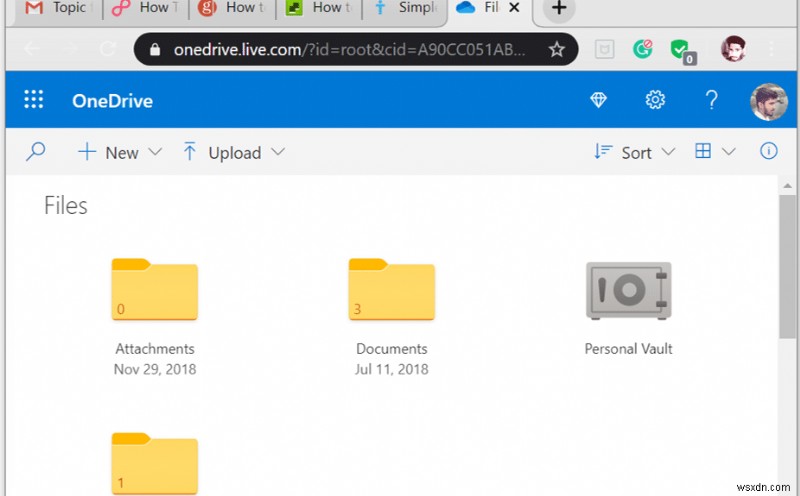Open the OneDrive account profile picture
The image size is (800, 496).
pos(769,102)
